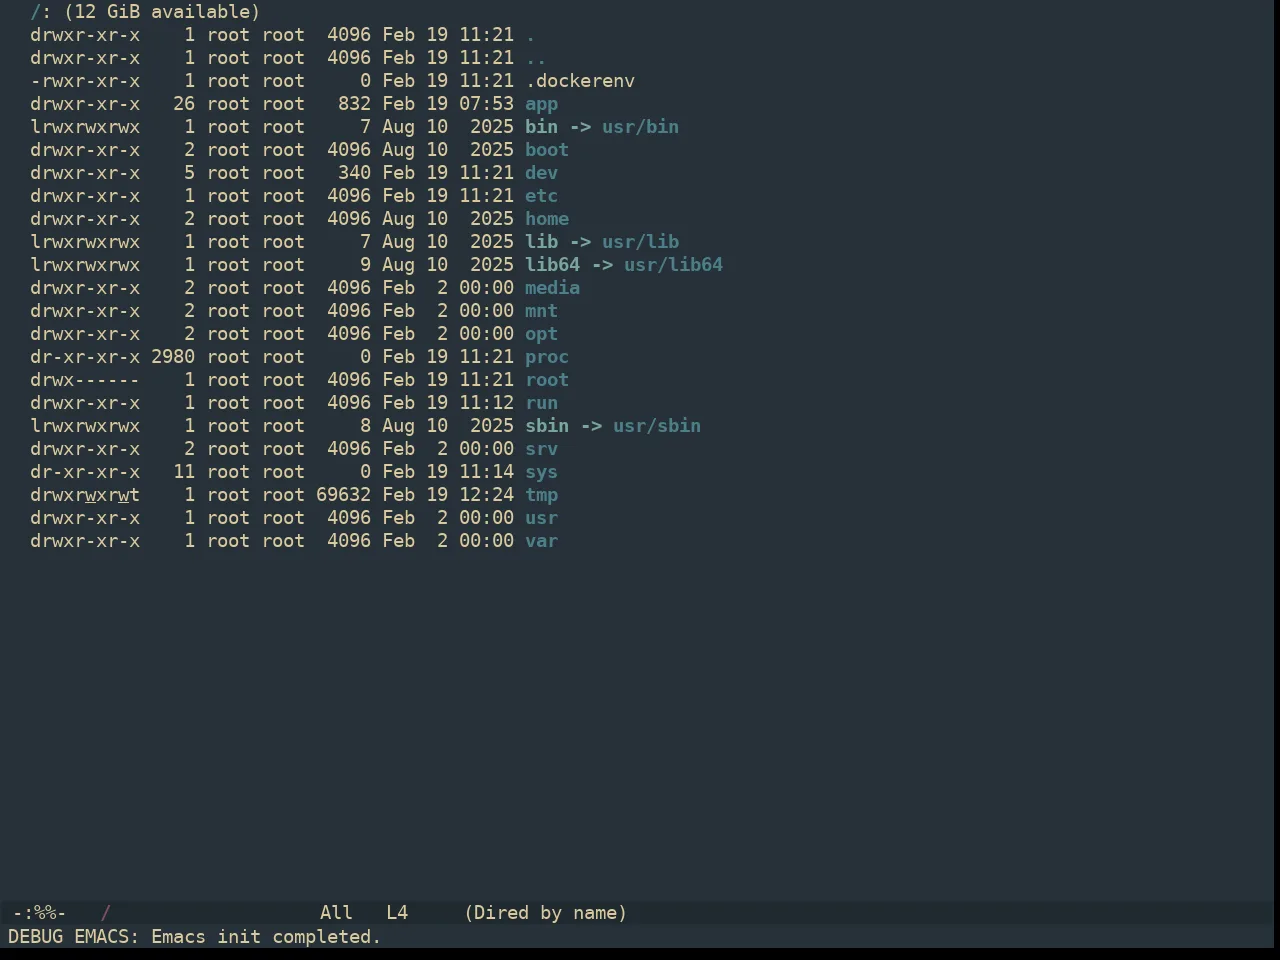Click the parent directory '..' entry
Viewport: 1280px width, 960px height.
(536, 58)
